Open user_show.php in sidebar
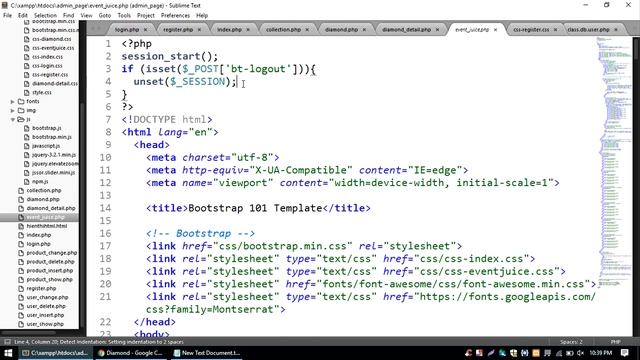640x360 pixels. tap(45, 324)
